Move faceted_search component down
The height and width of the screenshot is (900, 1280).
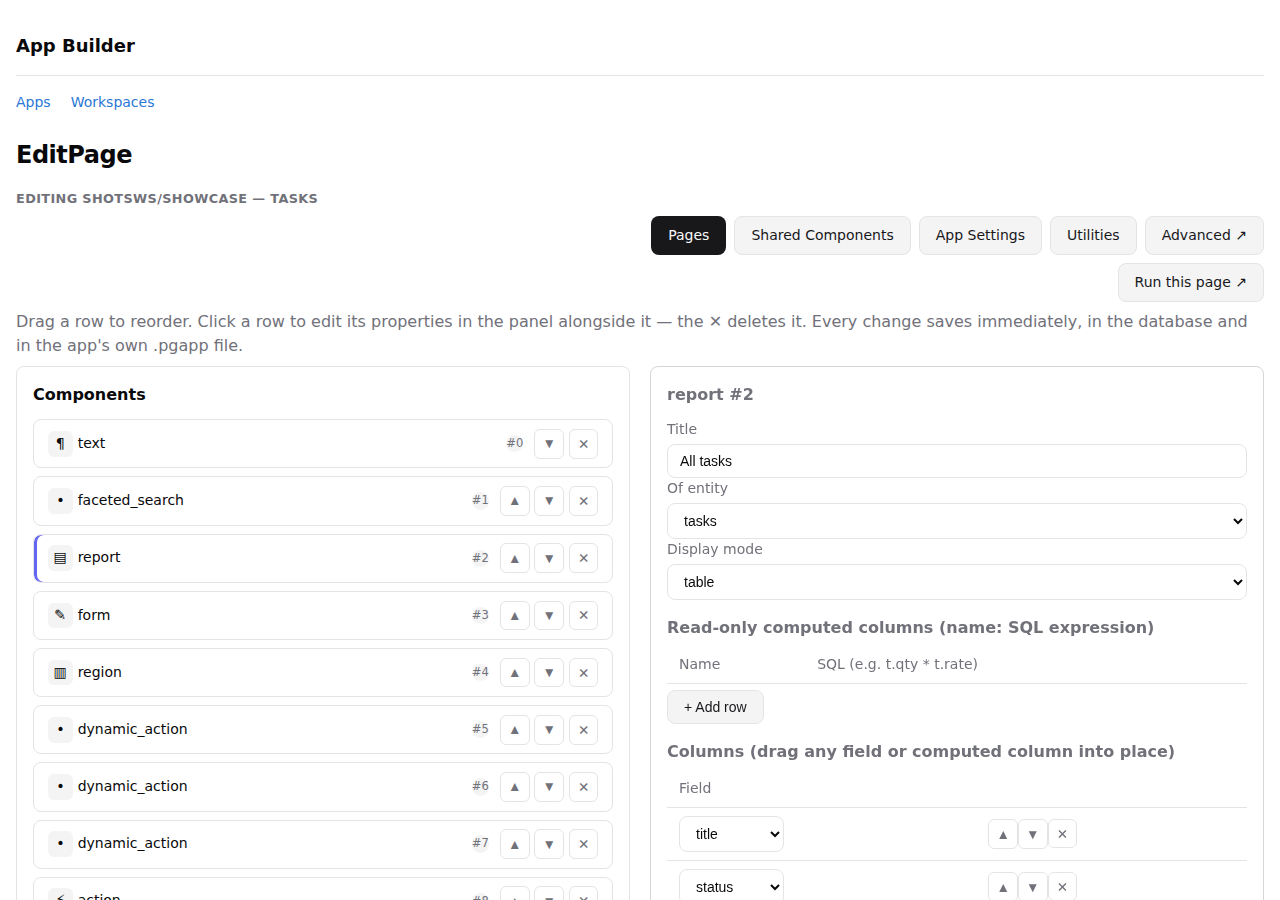click(549, 501)
